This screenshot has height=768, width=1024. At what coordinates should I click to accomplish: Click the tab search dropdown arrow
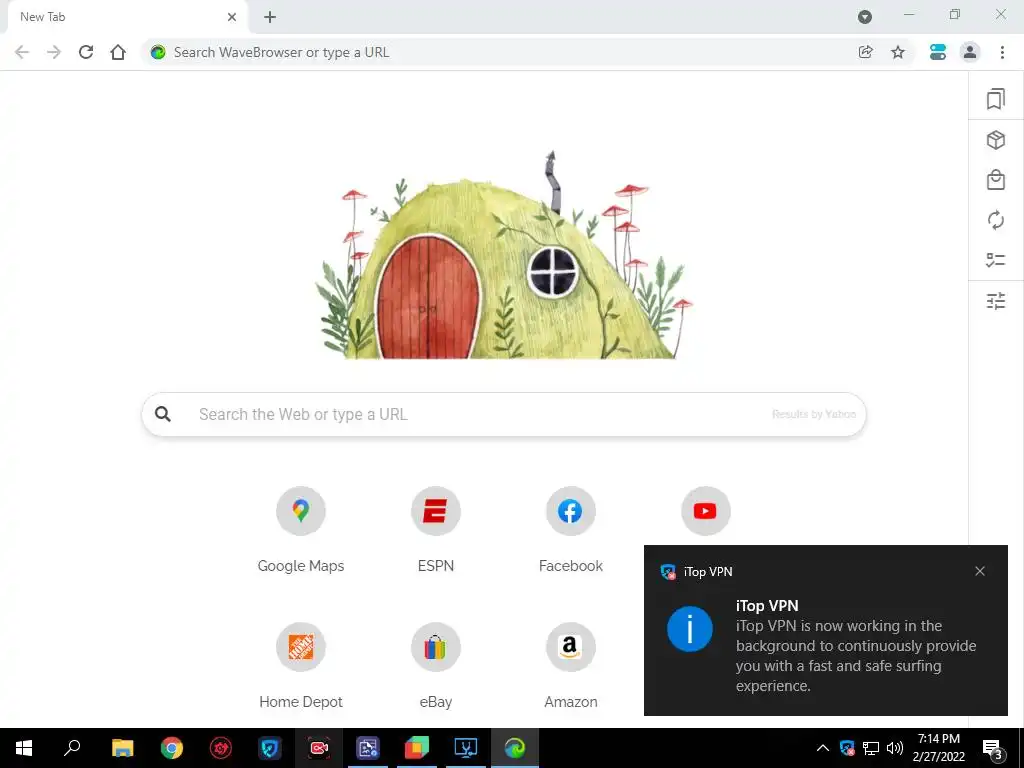coord(865,17)
